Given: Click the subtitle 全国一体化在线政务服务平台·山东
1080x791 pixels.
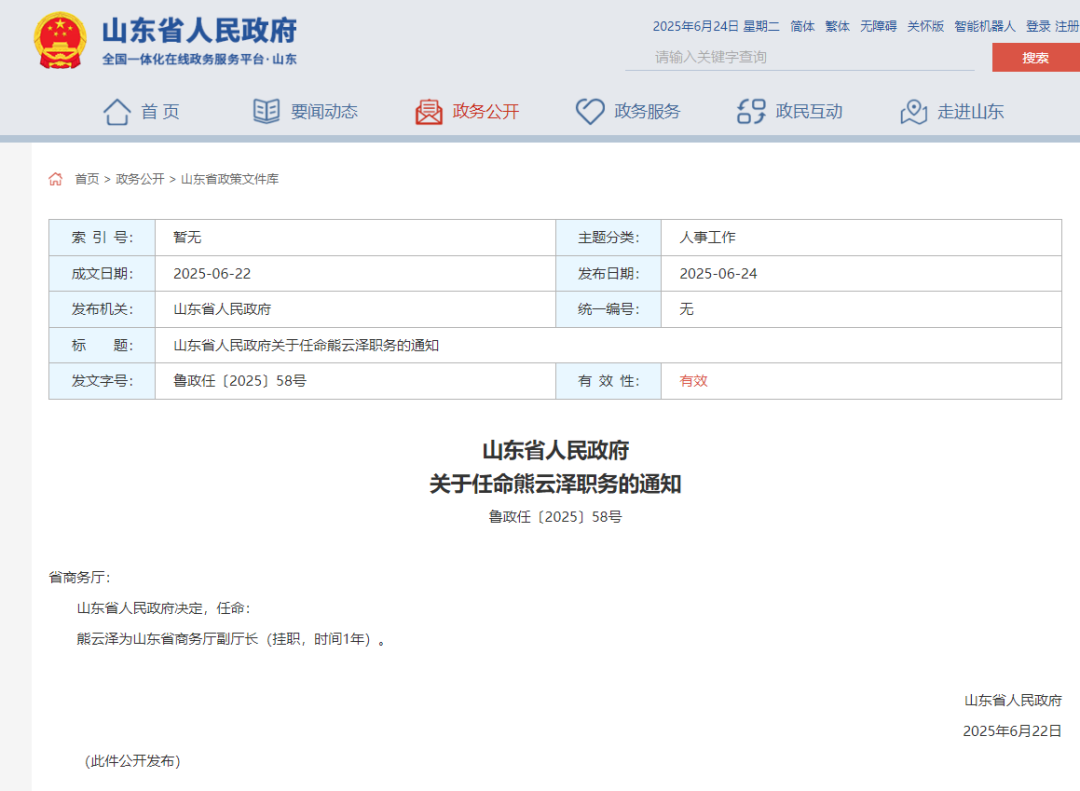Looking at the screenshot, I should [x=200, y=59].
